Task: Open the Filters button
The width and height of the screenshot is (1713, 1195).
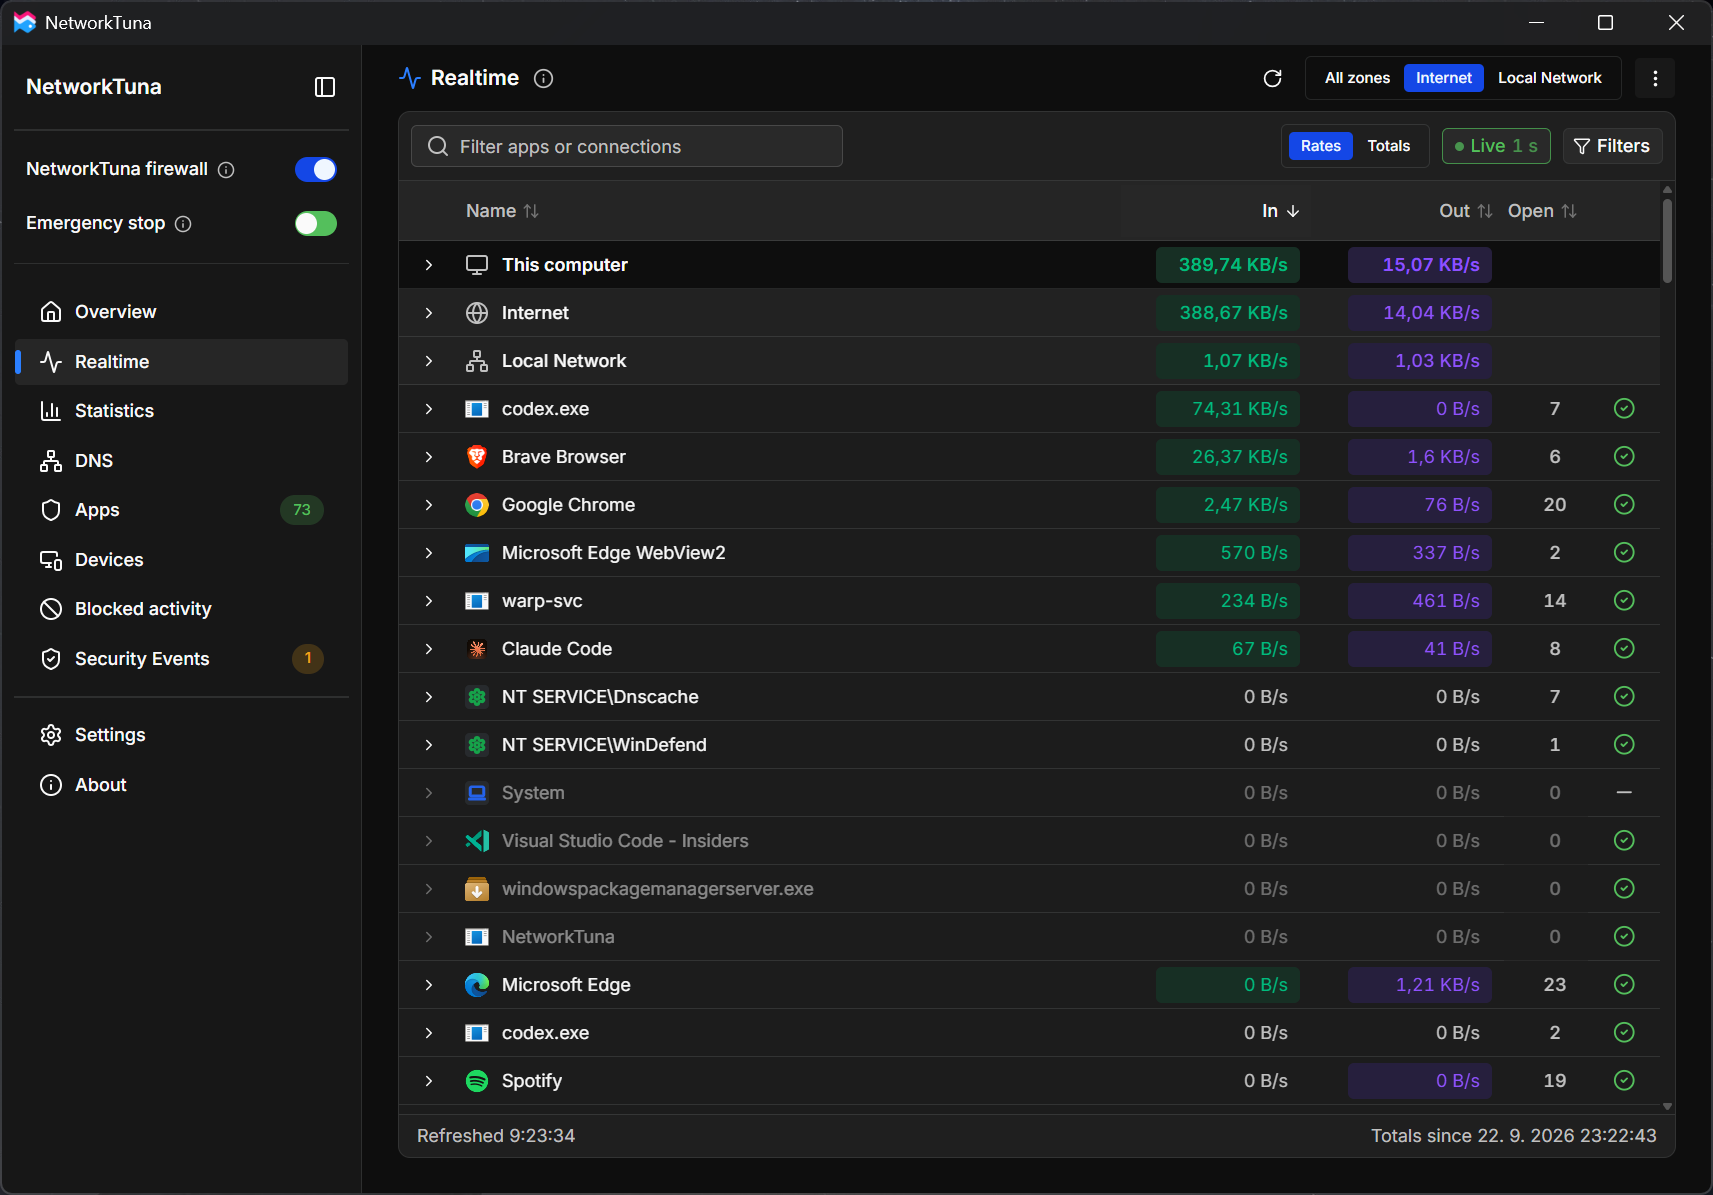Action: pos(1612,146)
